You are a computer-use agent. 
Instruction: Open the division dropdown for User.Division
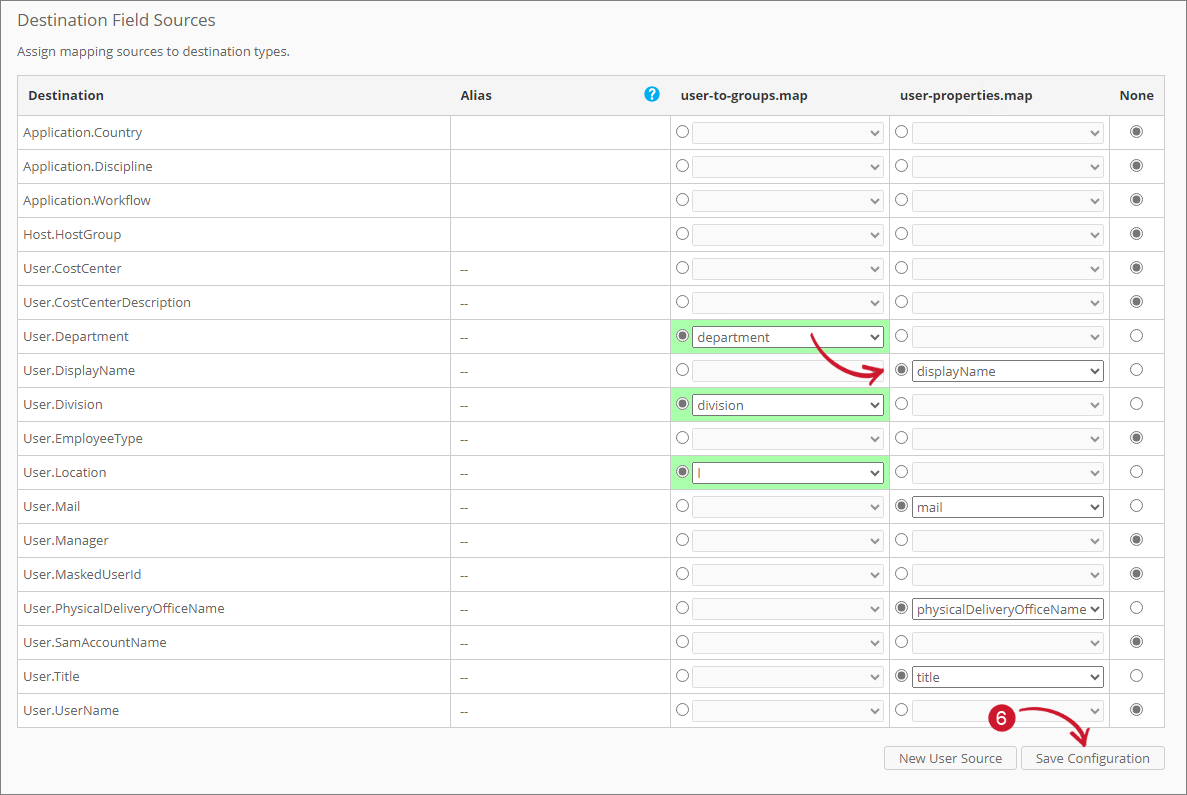(787, 405)
